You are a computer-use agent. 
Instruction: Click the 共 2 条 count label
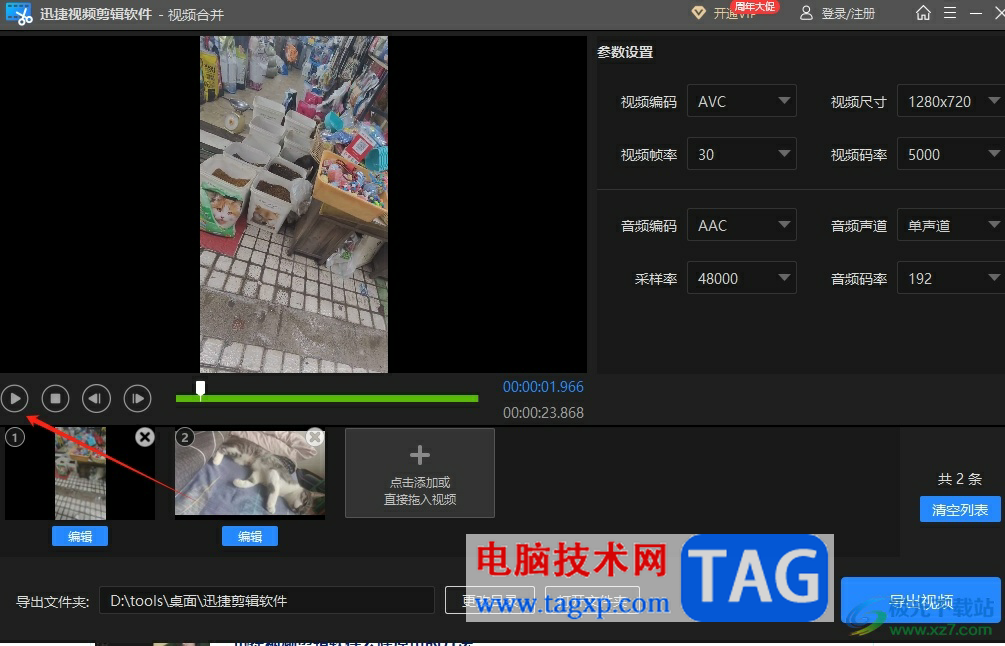click(x=959, y=479)
